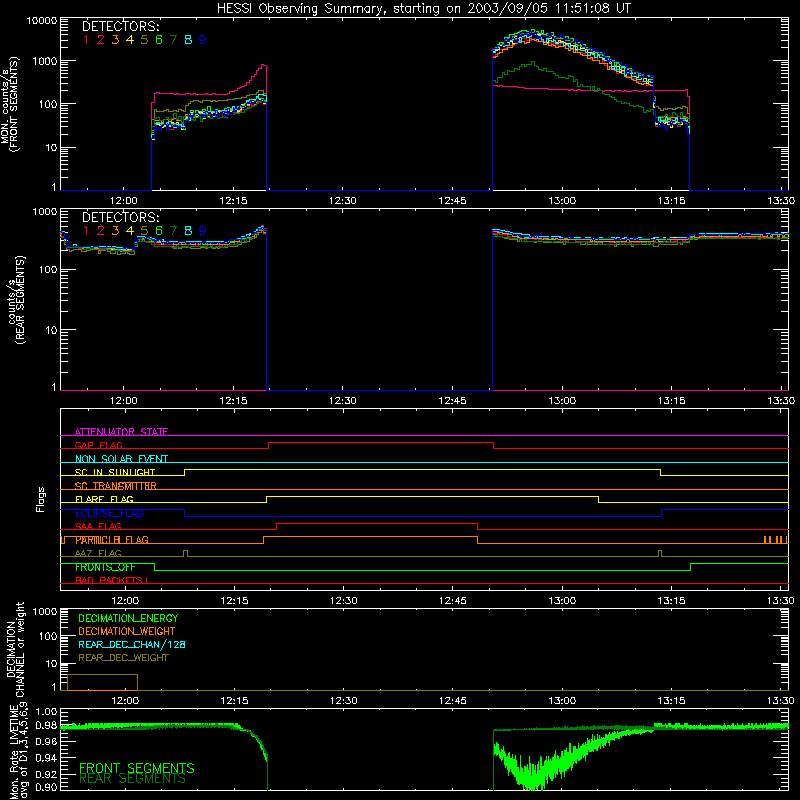Screen dimensions: 800x800
Task: Click DETECTORS: label in front segments plot
Action: [120, 27]
